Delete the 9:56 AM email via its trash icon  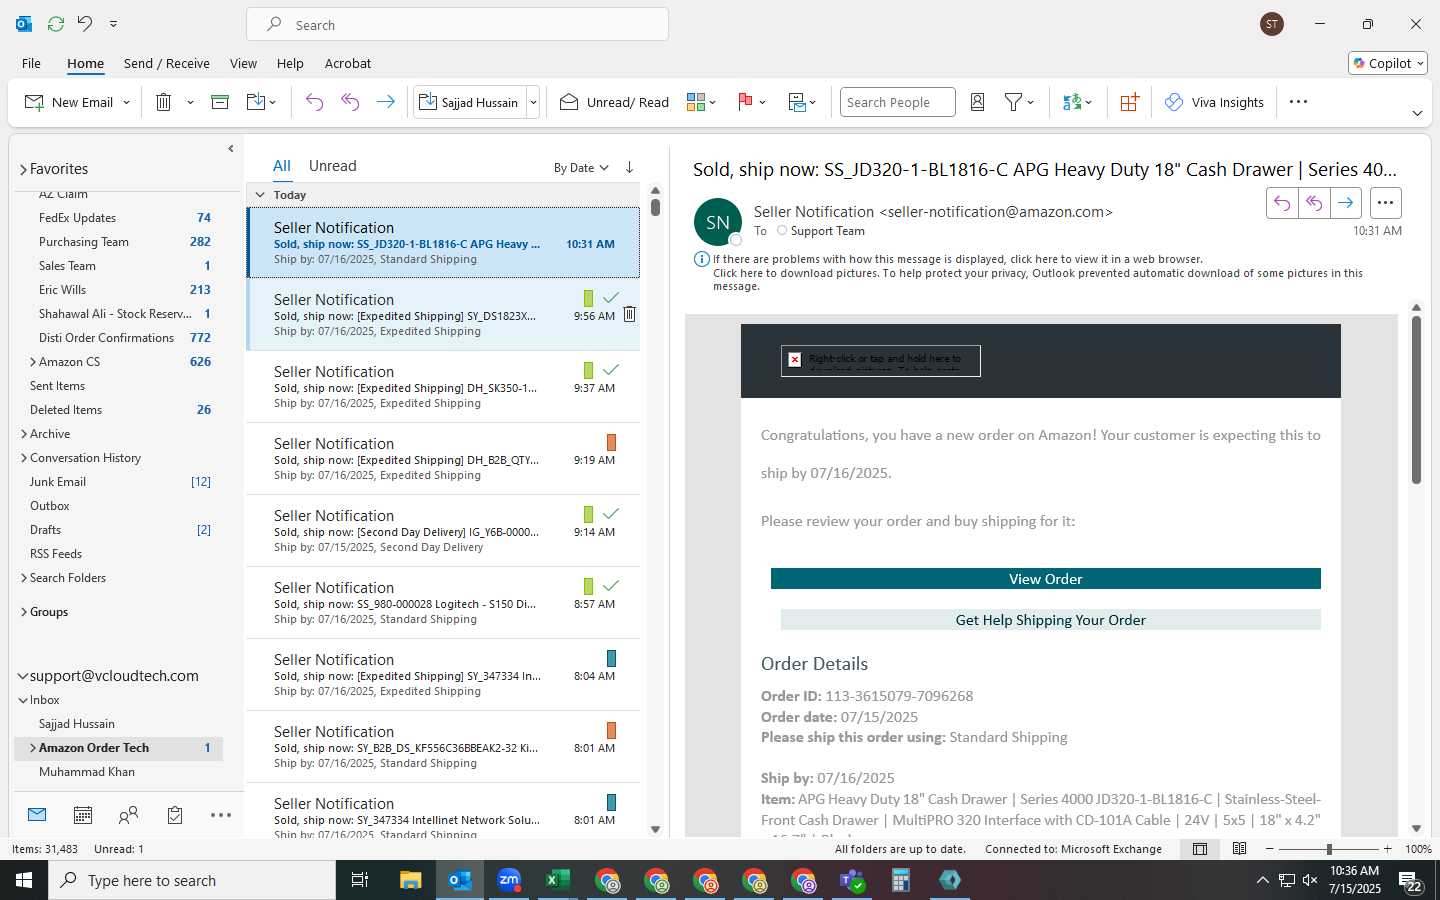(x=629, y=314)
